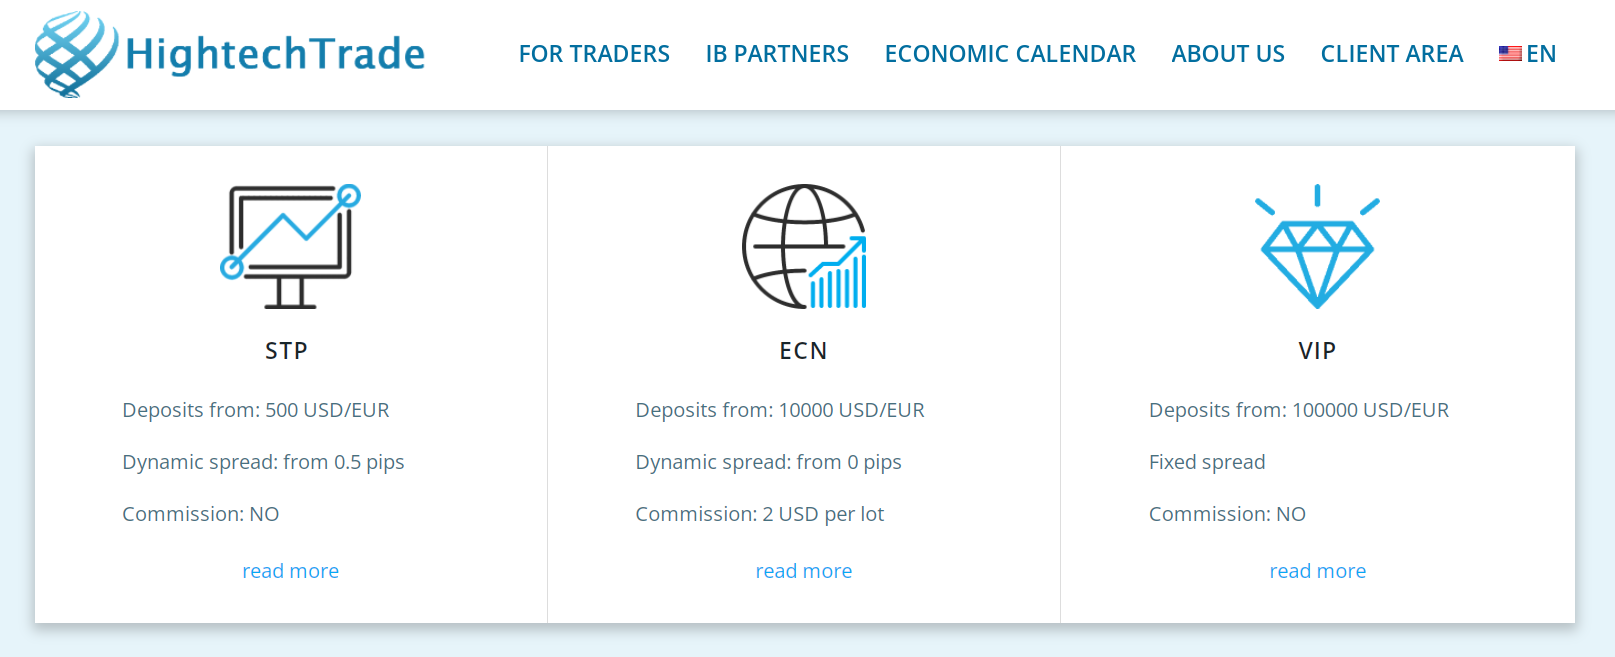Click read more under the STP account
The height and width of the screenshot is (657, 1615).
pyautogui.click(x=290, y=570)
